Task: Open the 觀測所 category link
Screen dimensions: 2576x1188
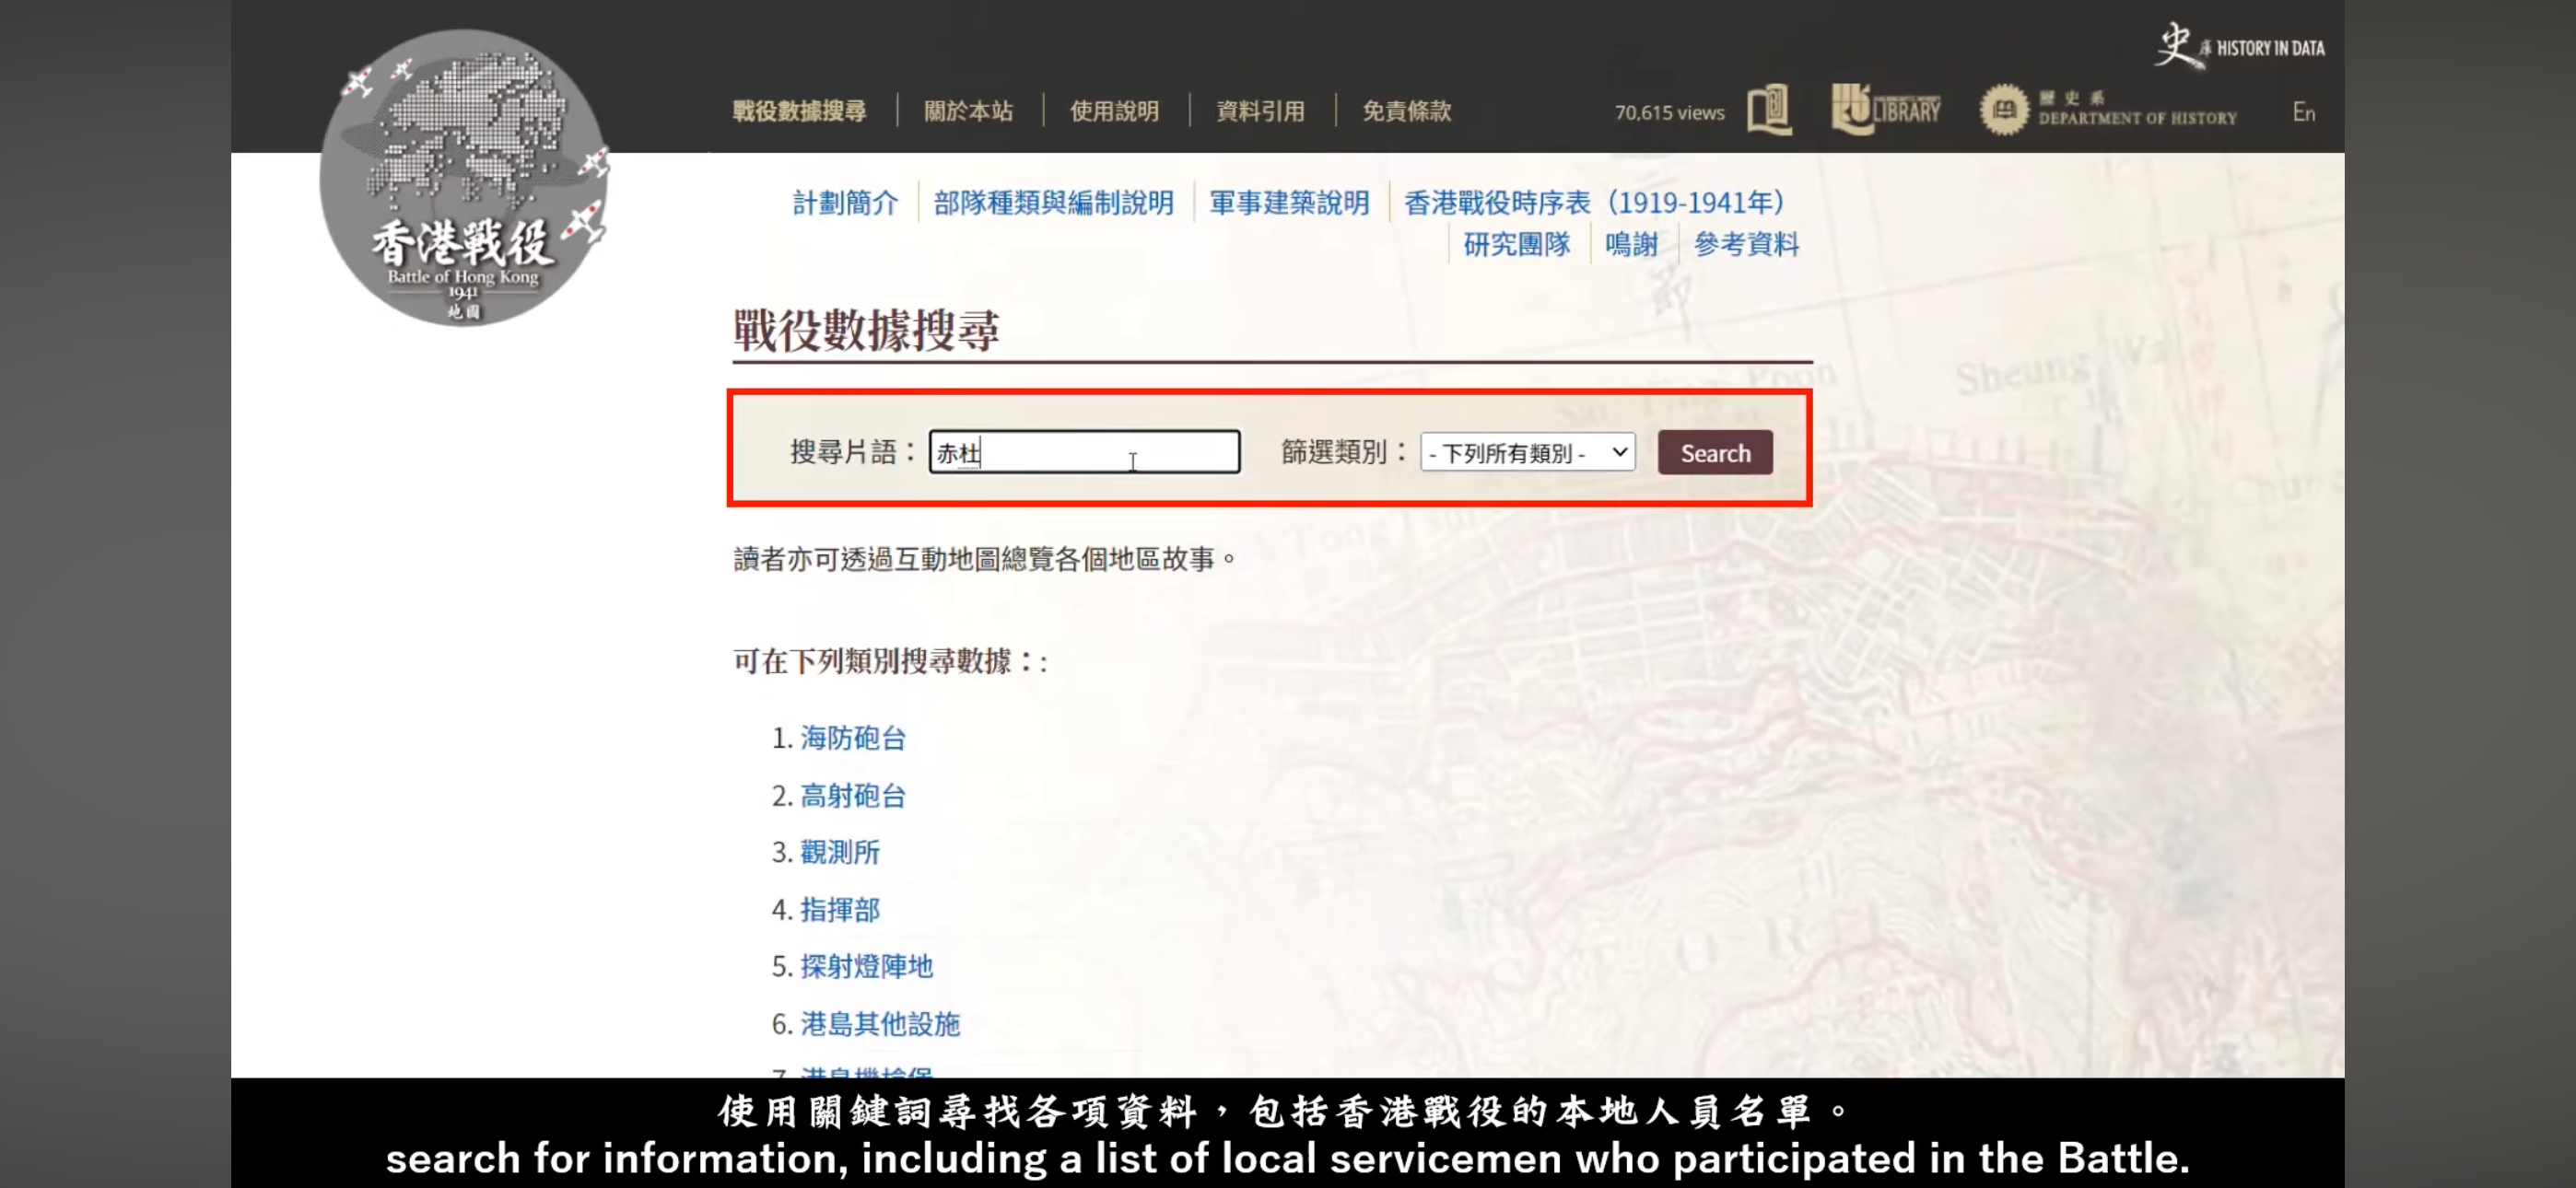Action: (839, 852)
